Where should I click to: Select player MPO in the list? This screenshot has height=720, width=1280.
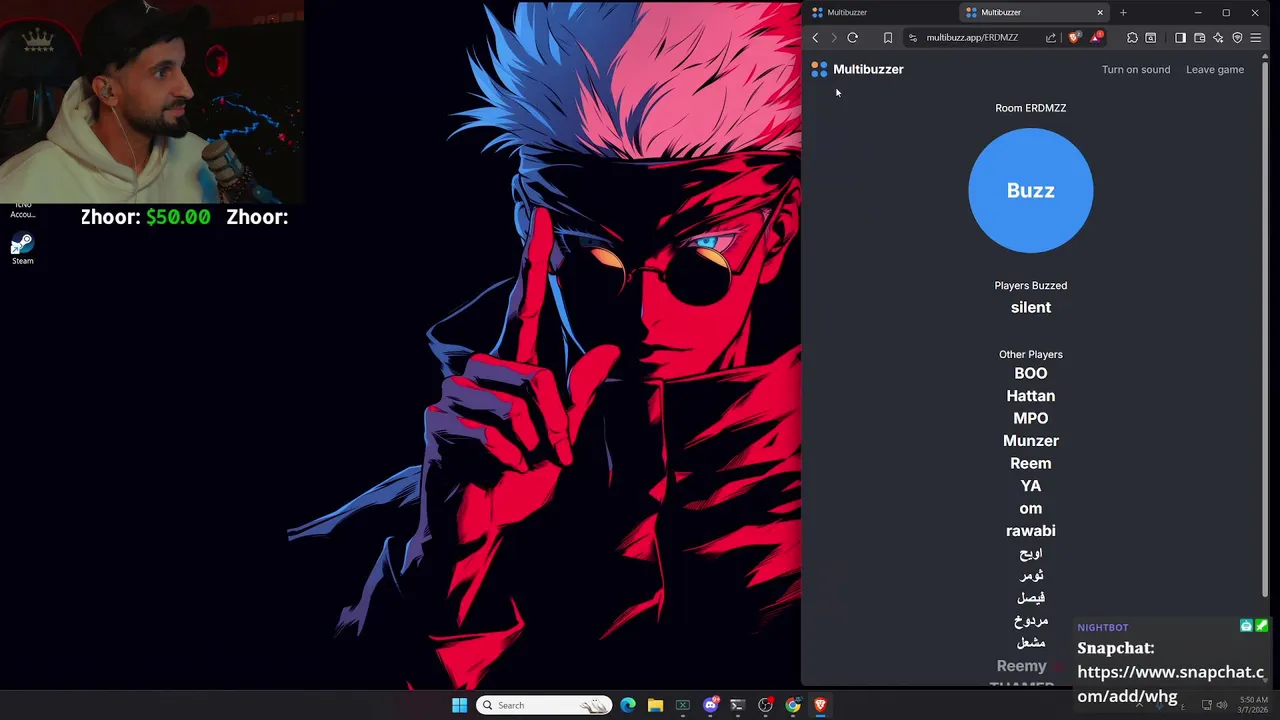[1030, 418]
